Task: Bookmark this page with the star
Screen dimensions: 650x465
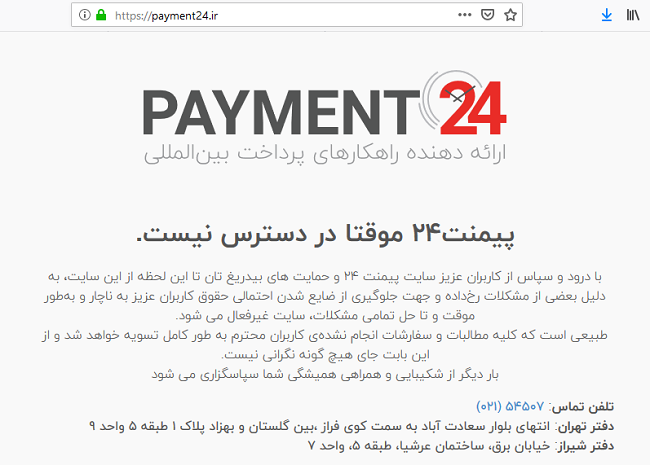Action: [510, 15]
